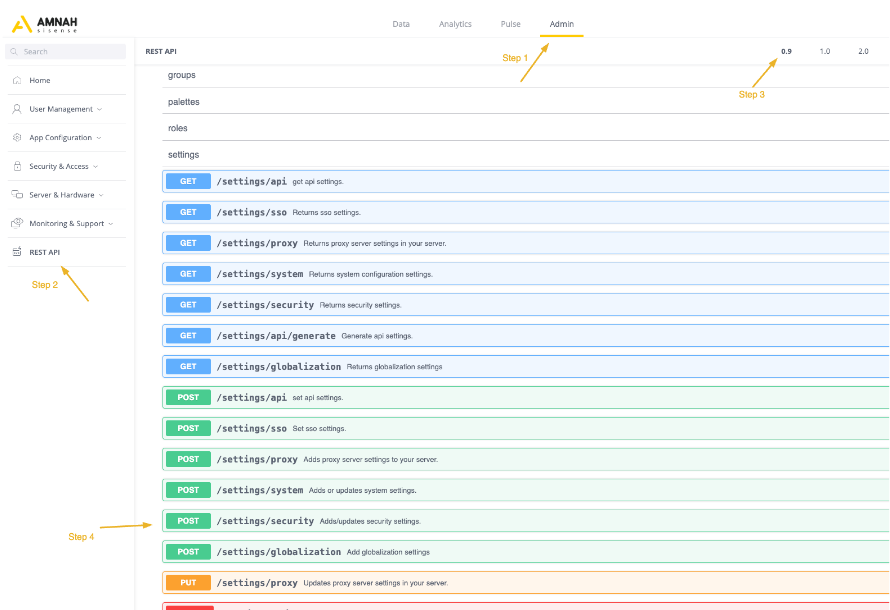Expand the Monitoring & Support chevron

click(111, 224)
